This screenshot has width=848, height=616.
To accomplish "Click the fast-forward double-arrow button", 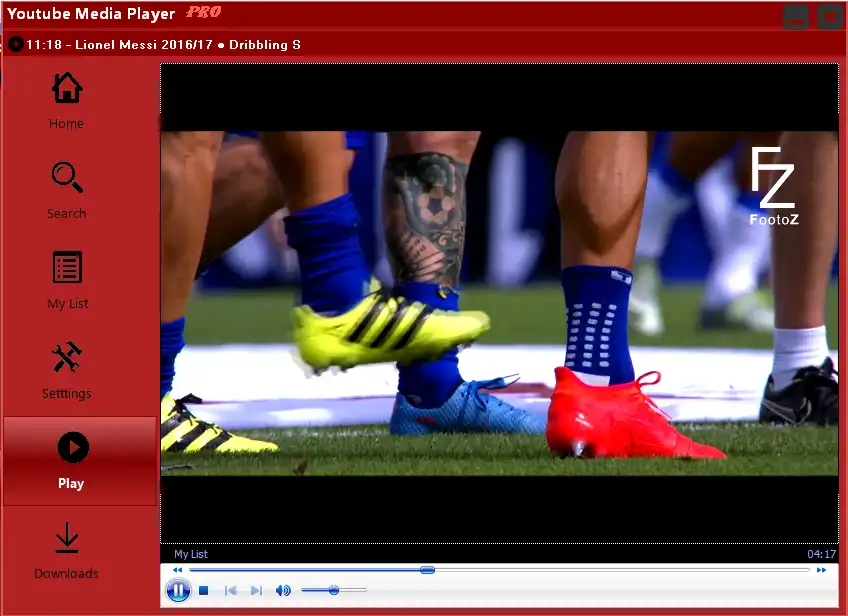I will click(x=821, y=570).
